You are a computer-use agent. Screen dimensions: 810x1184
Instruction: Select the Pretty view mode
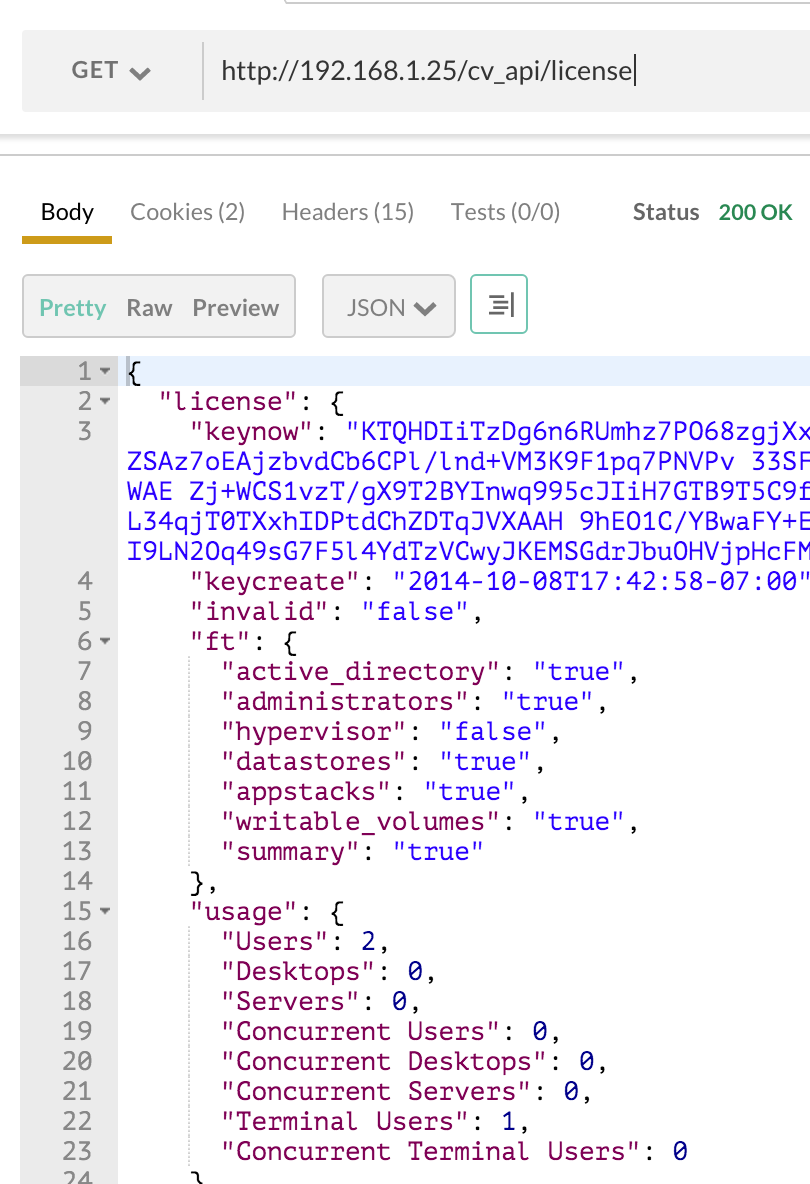72,308
